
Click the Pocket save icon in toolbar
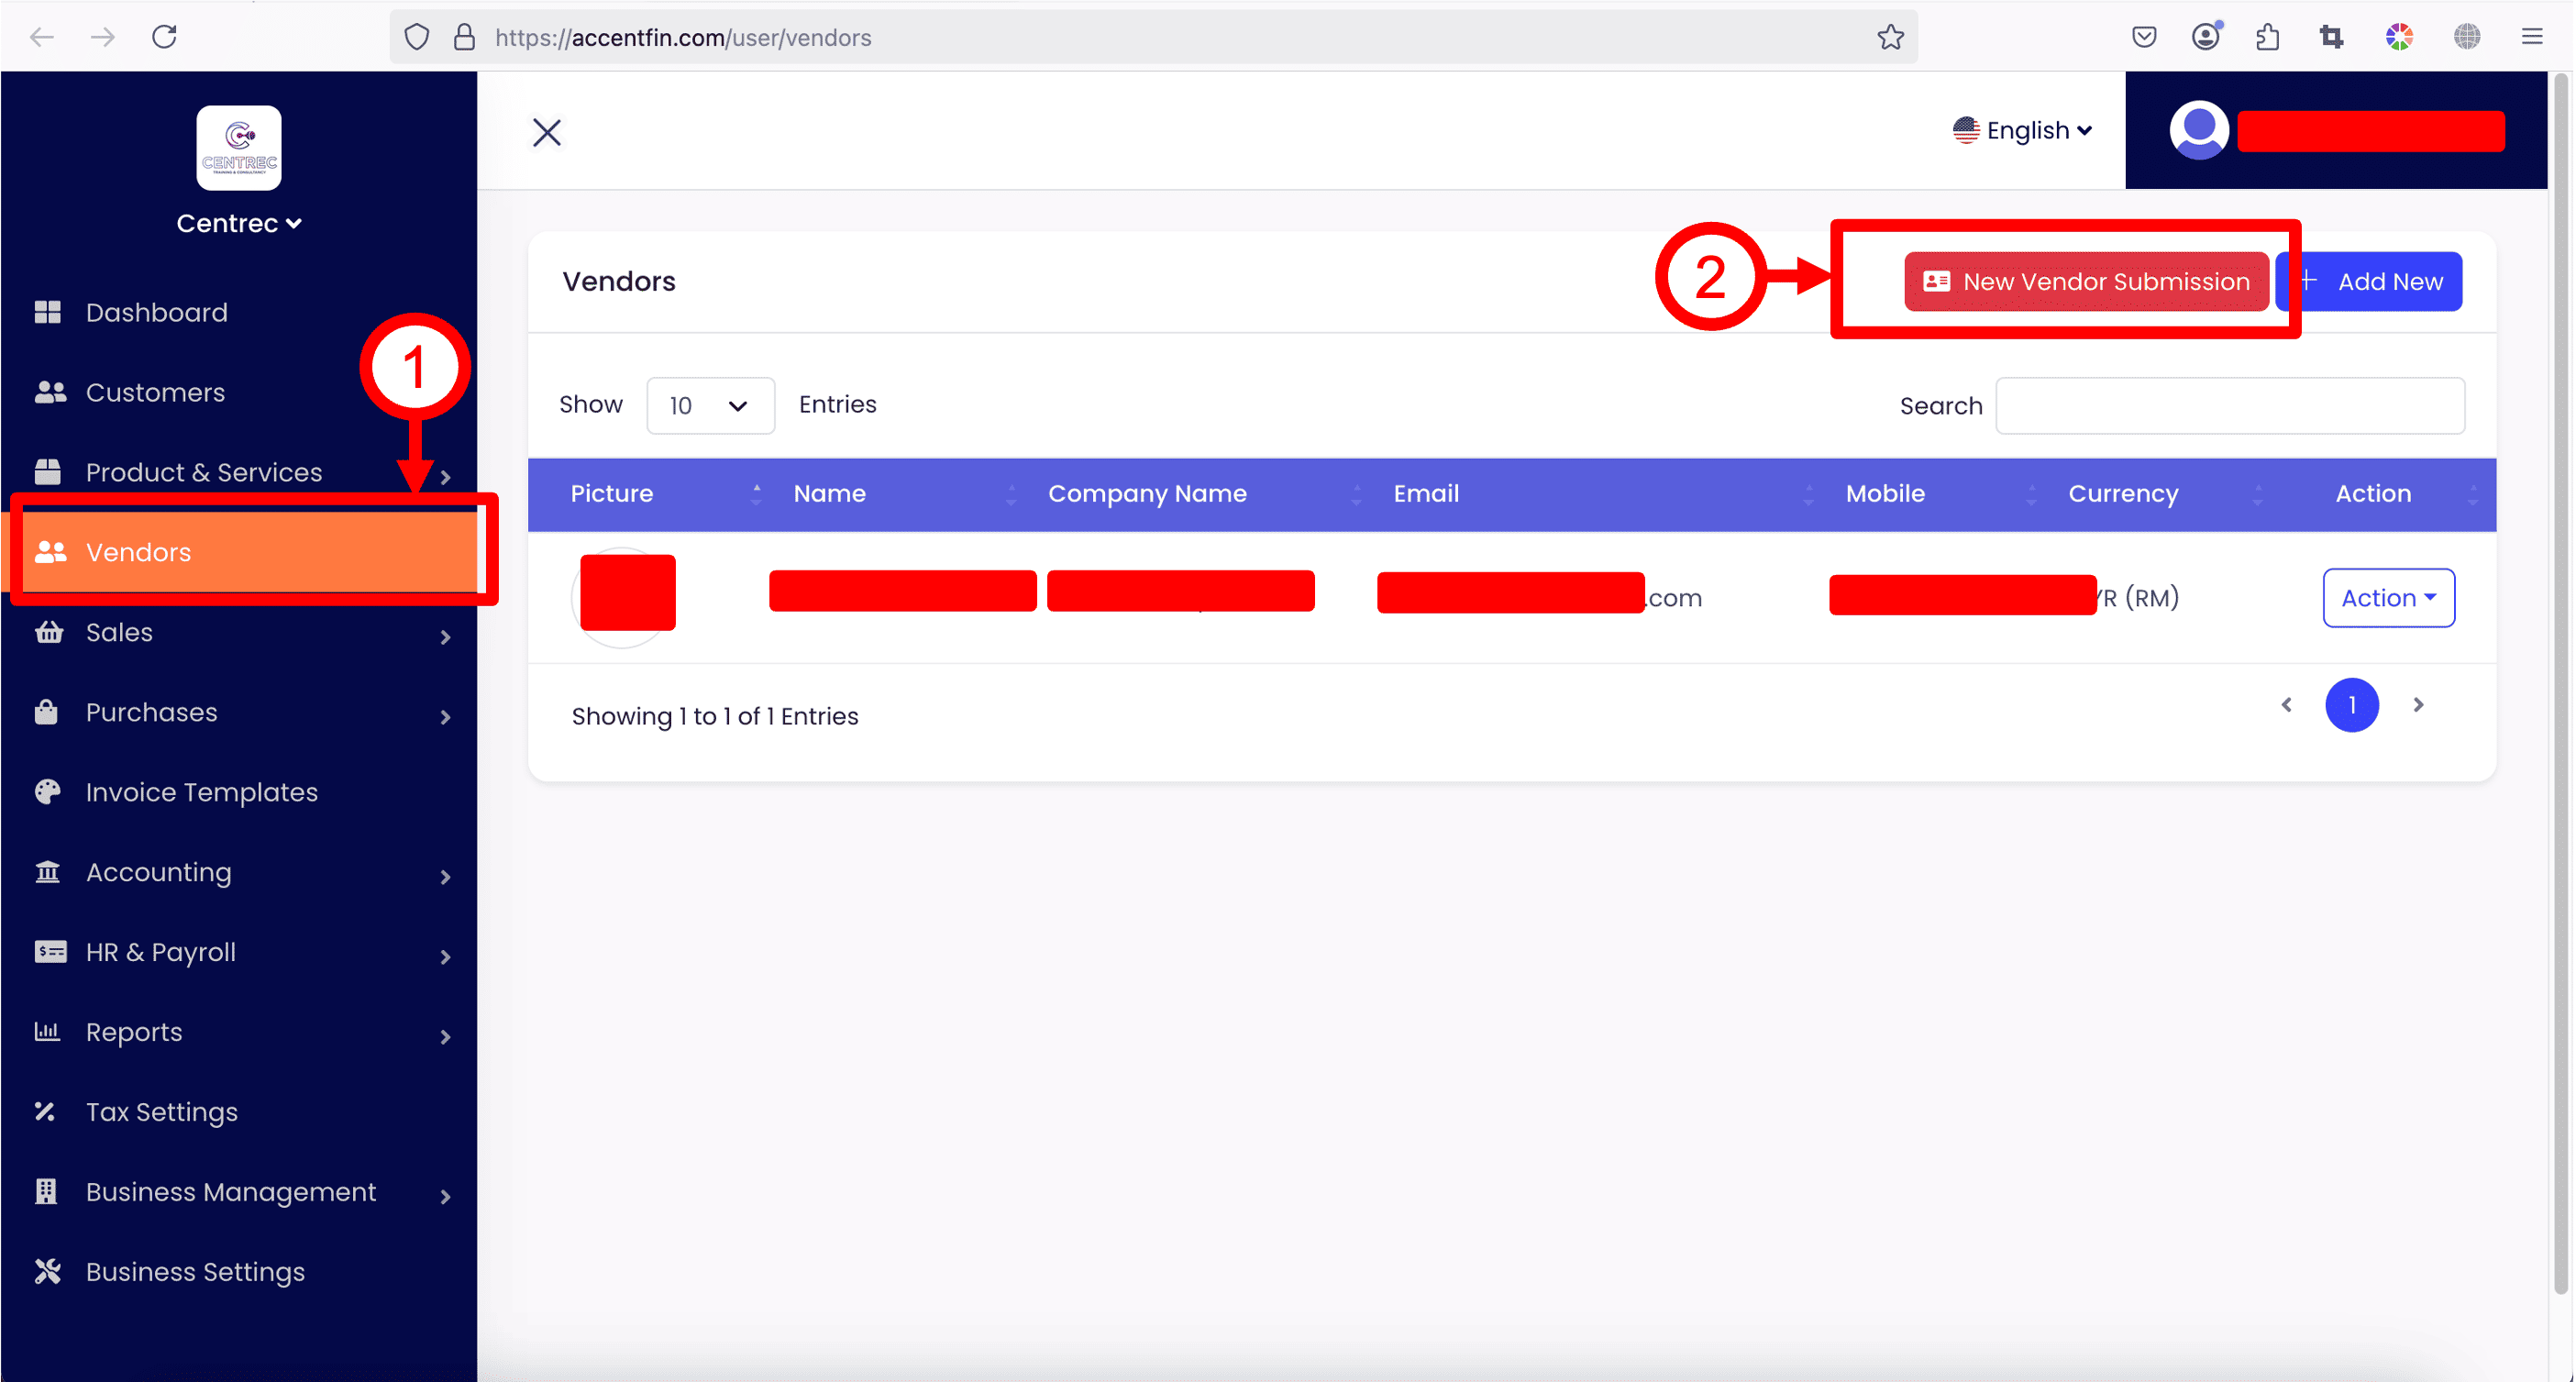2143,37
